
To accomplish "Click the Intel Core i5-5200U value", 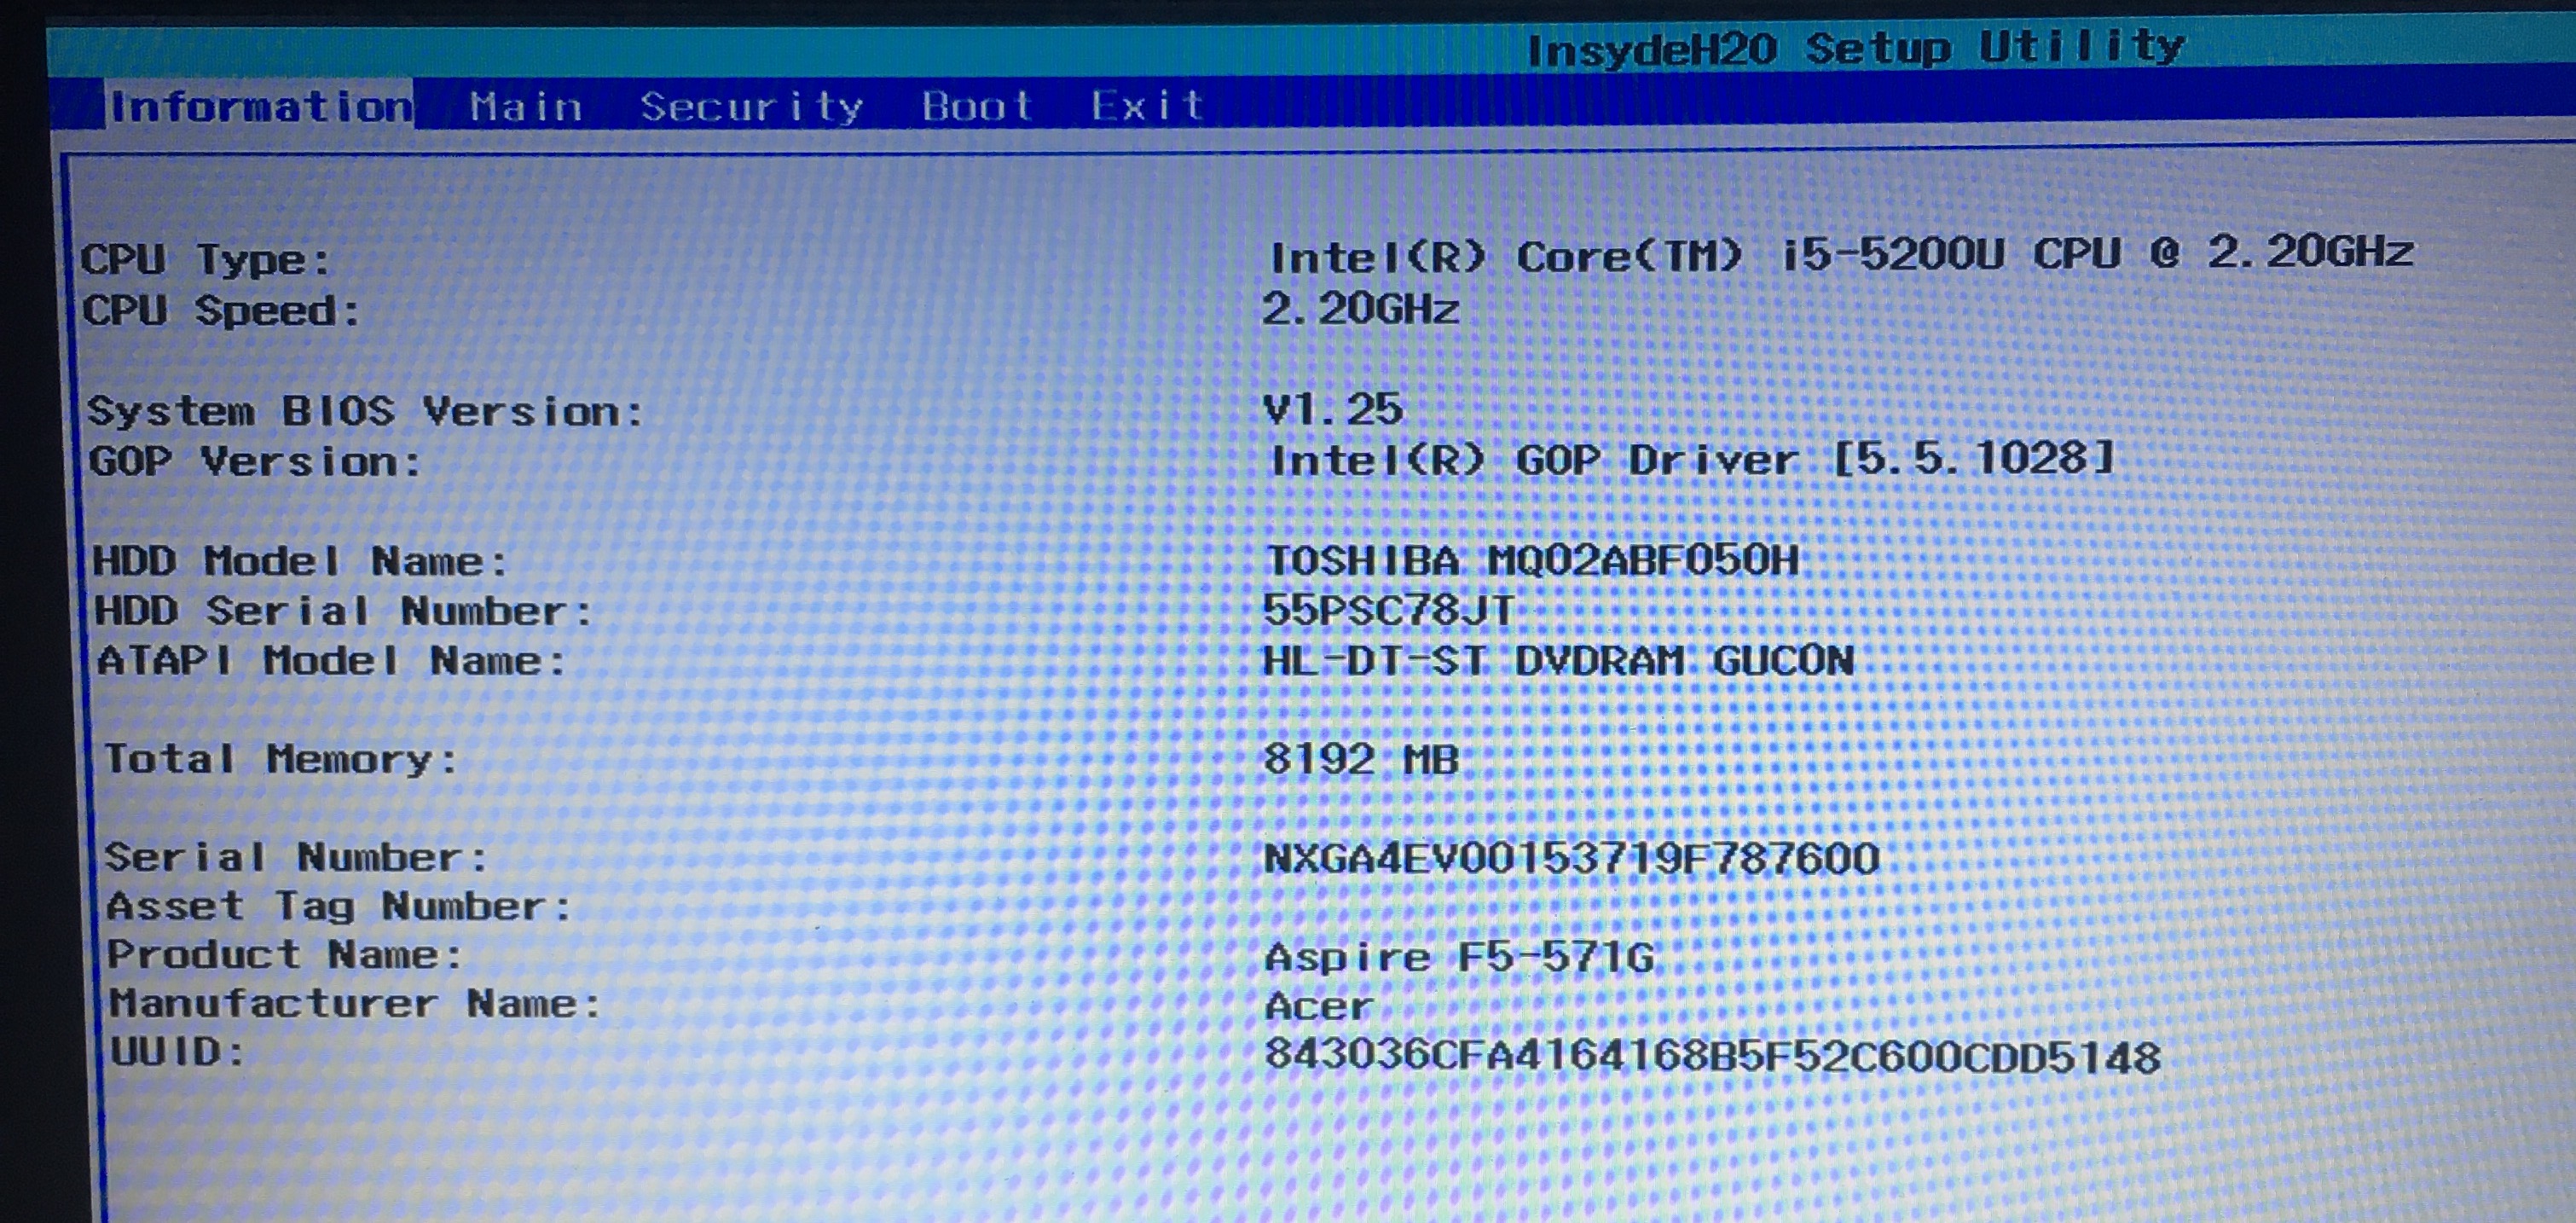I will (1840, 255).
